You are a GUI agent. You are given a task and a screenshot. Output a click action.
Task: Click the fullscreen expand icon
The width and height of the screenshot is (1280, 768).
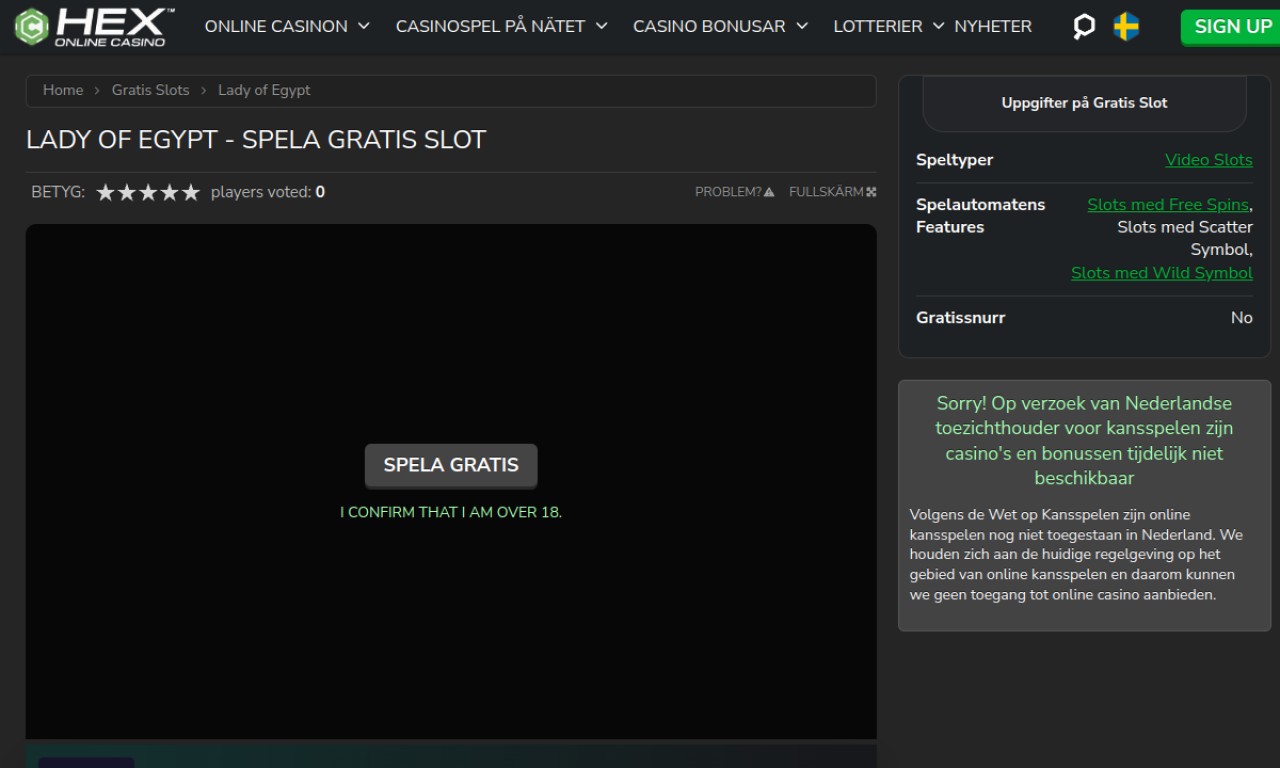coord(871,192)
